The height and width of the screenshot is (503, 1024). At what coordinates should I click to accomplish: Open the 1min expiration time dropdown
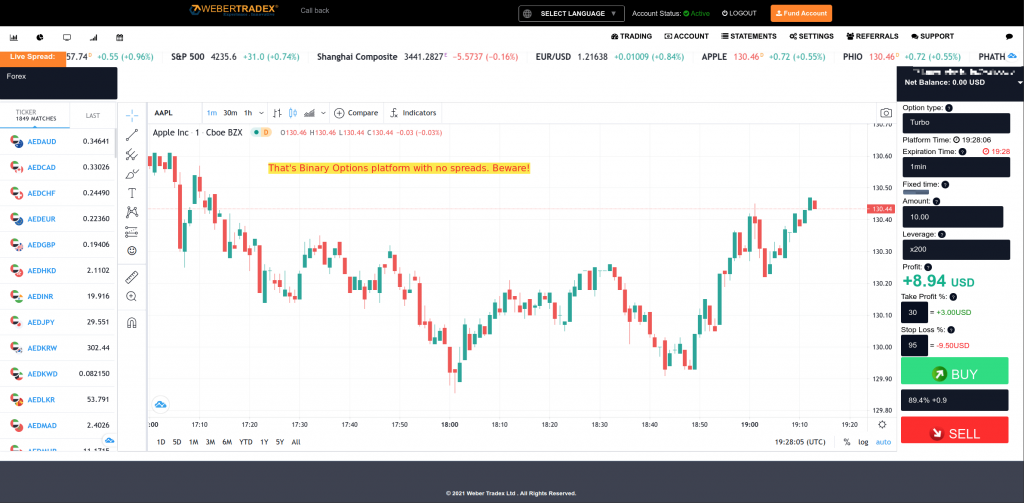(956, 167)
